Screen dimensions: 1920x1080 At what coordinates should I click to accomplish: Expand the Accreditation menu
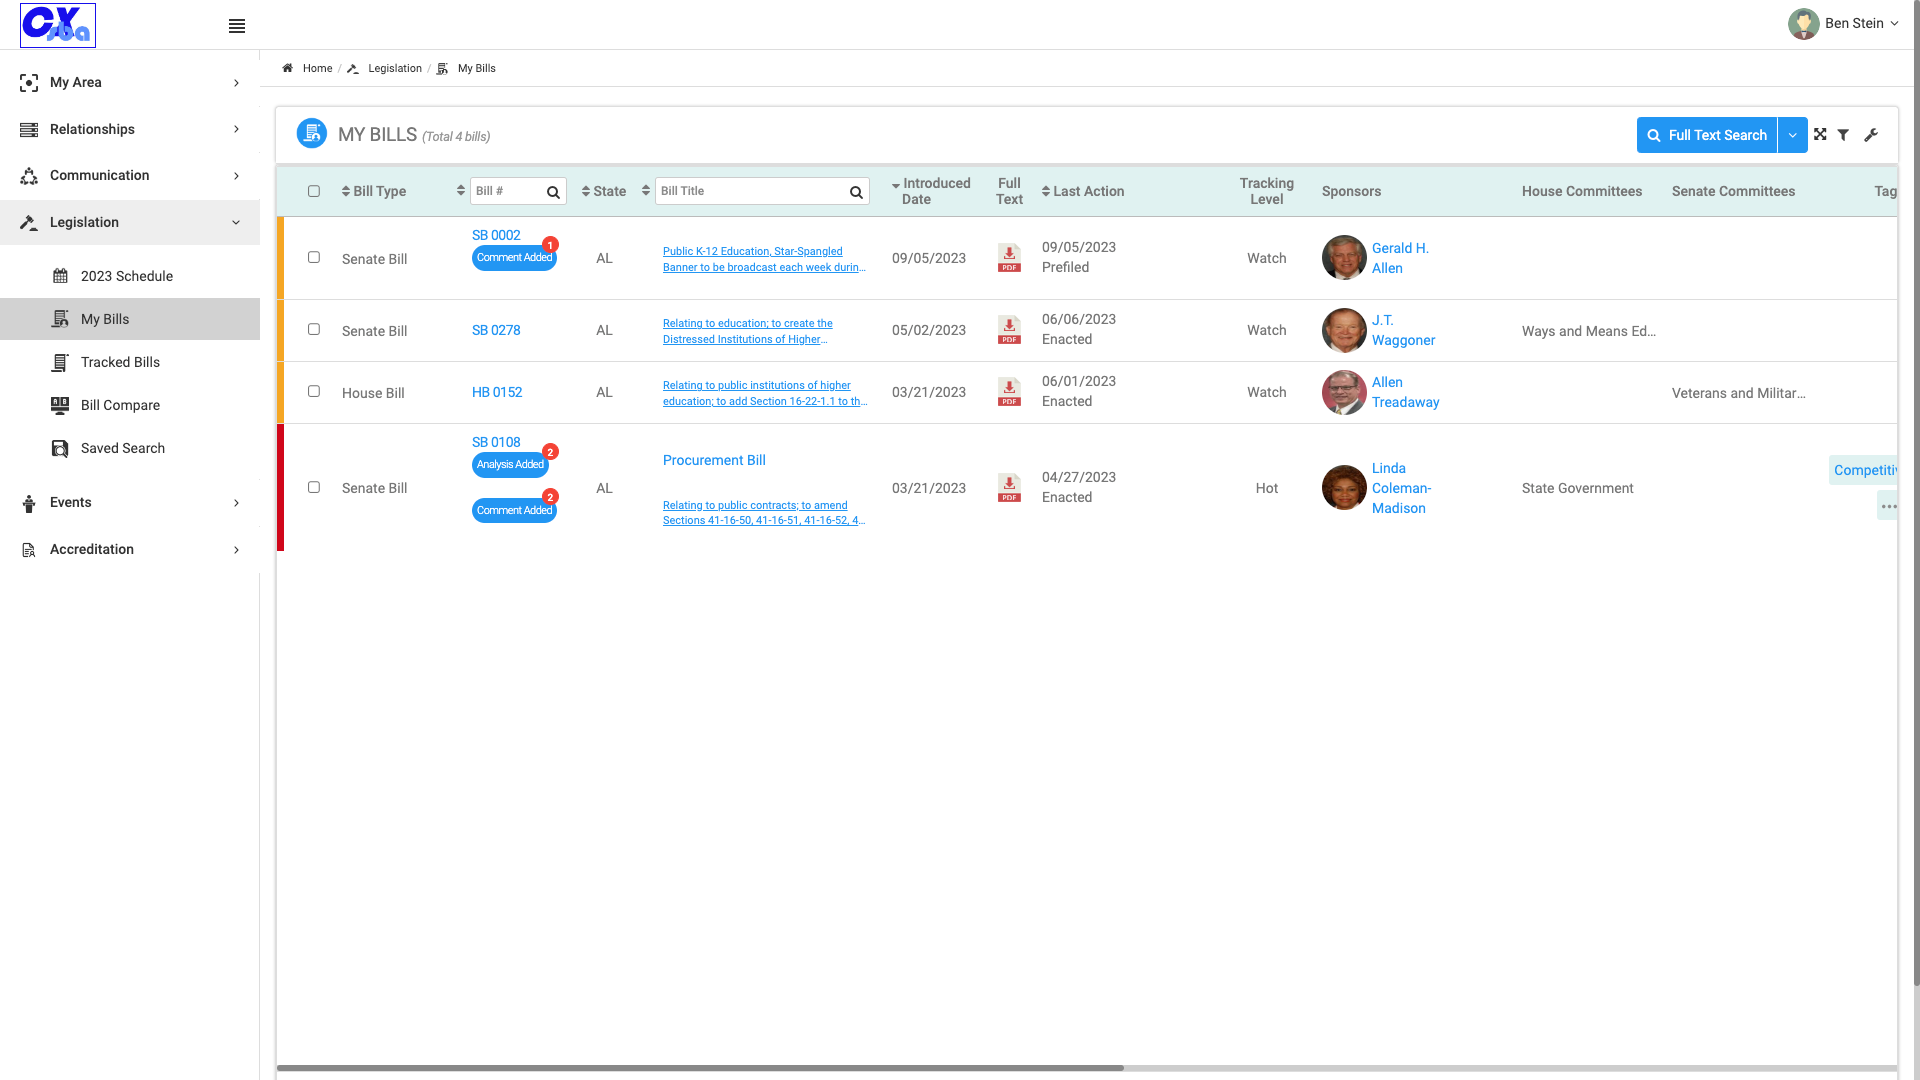click(x=130, y=549)
